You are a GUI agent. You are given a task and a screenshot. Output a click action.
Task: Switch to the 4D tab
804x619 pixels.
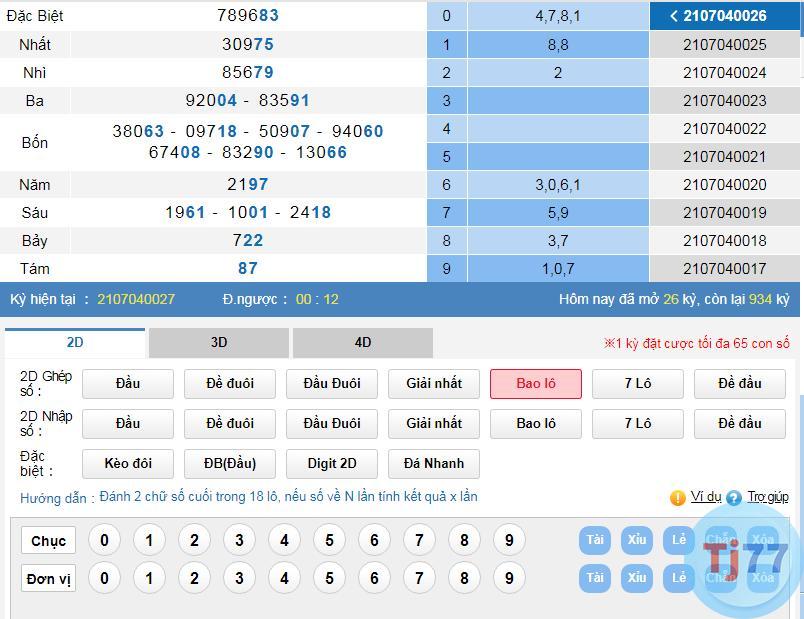click(x=361, y=343)
